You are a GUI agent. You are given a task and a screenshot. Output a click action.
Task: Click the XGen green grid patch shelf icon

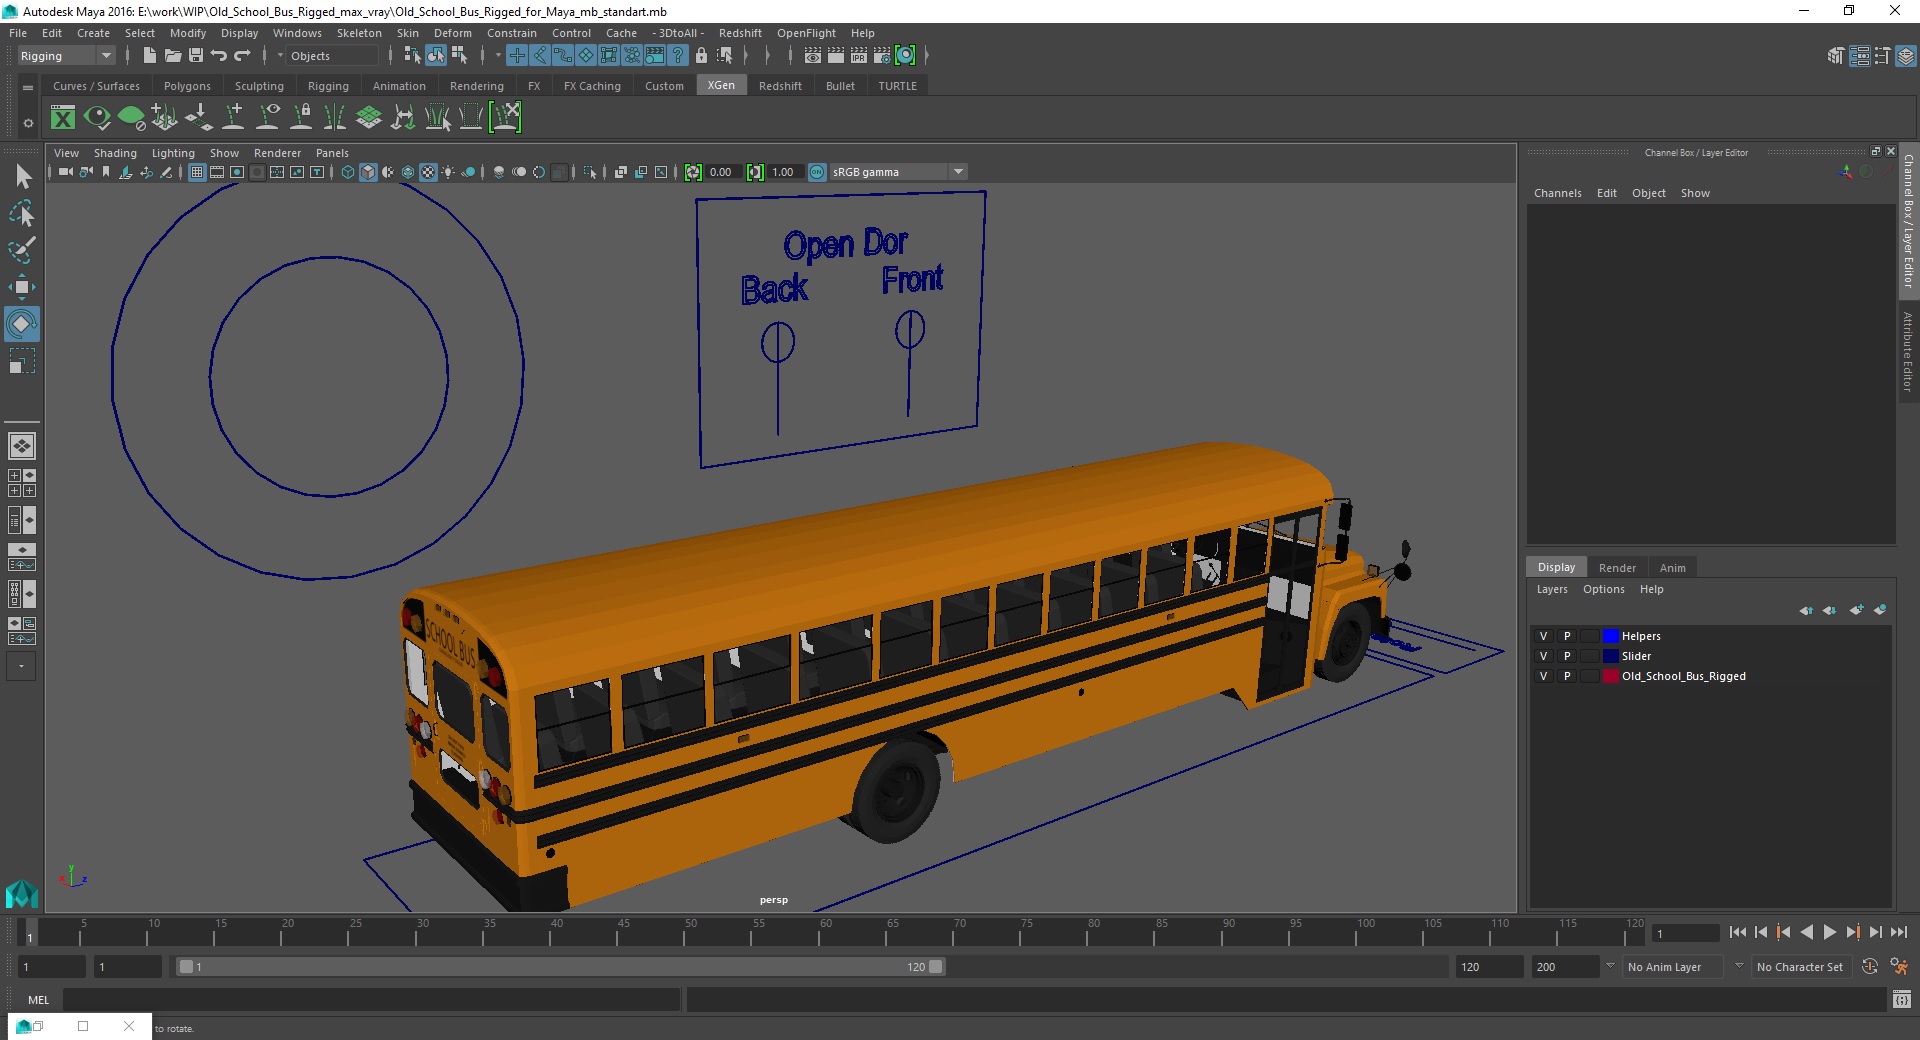(369, 118)
